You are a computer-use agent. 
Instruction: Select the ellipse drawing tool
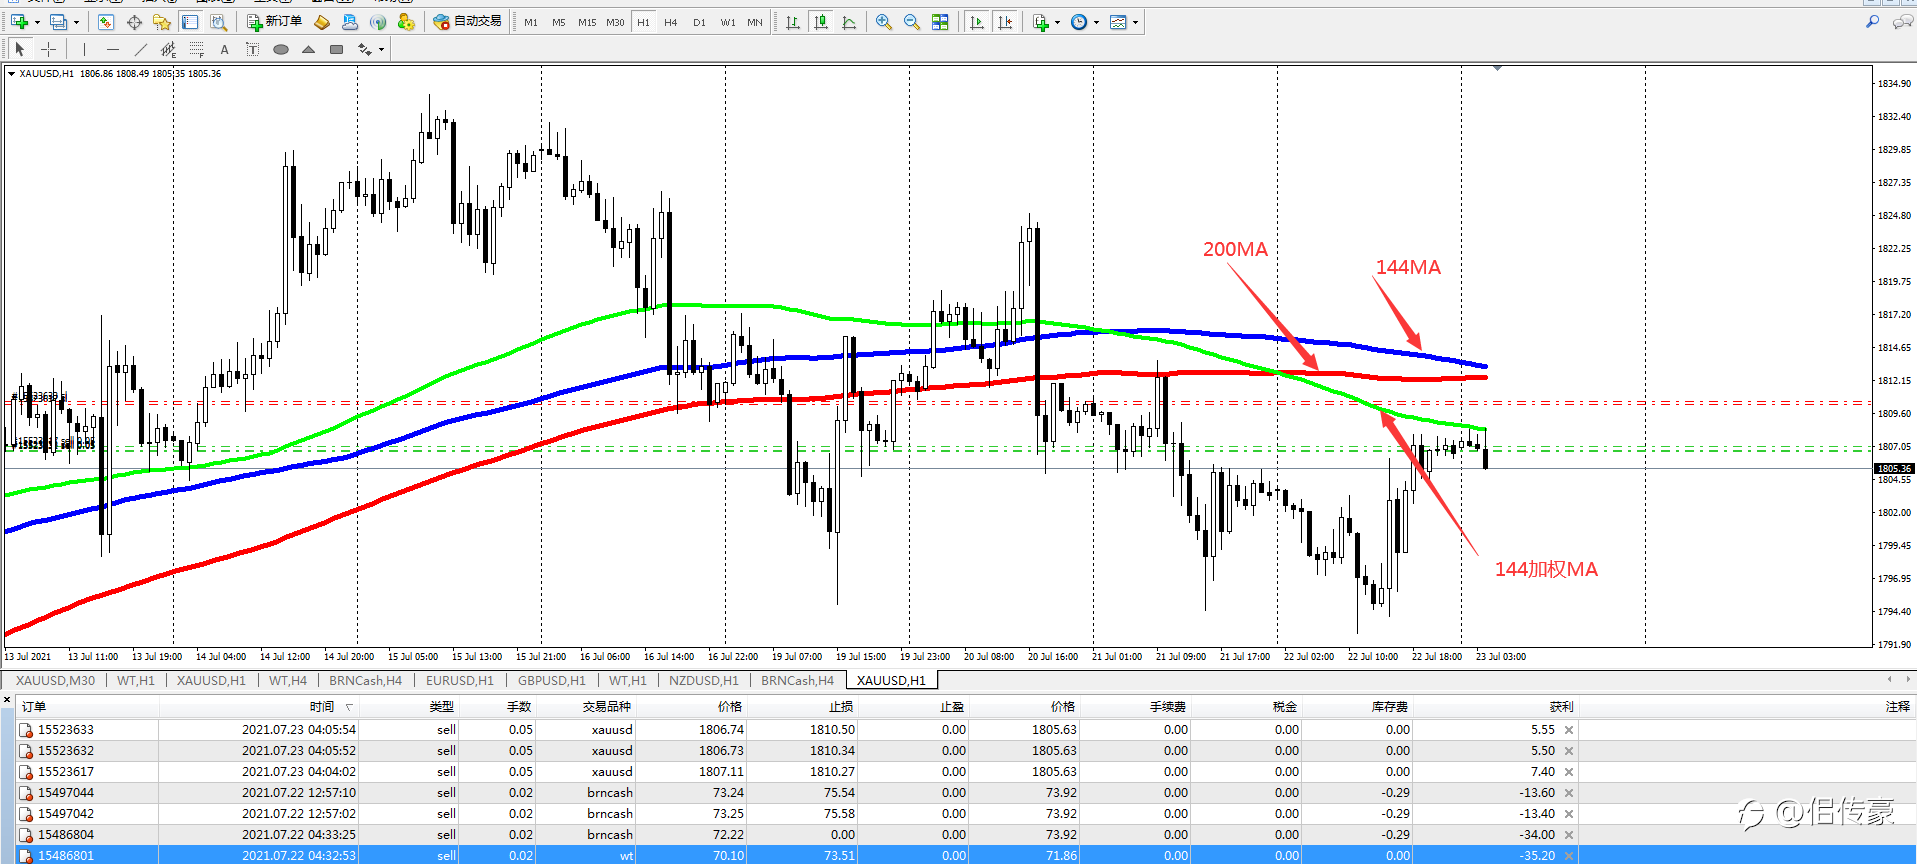point(281,49)
